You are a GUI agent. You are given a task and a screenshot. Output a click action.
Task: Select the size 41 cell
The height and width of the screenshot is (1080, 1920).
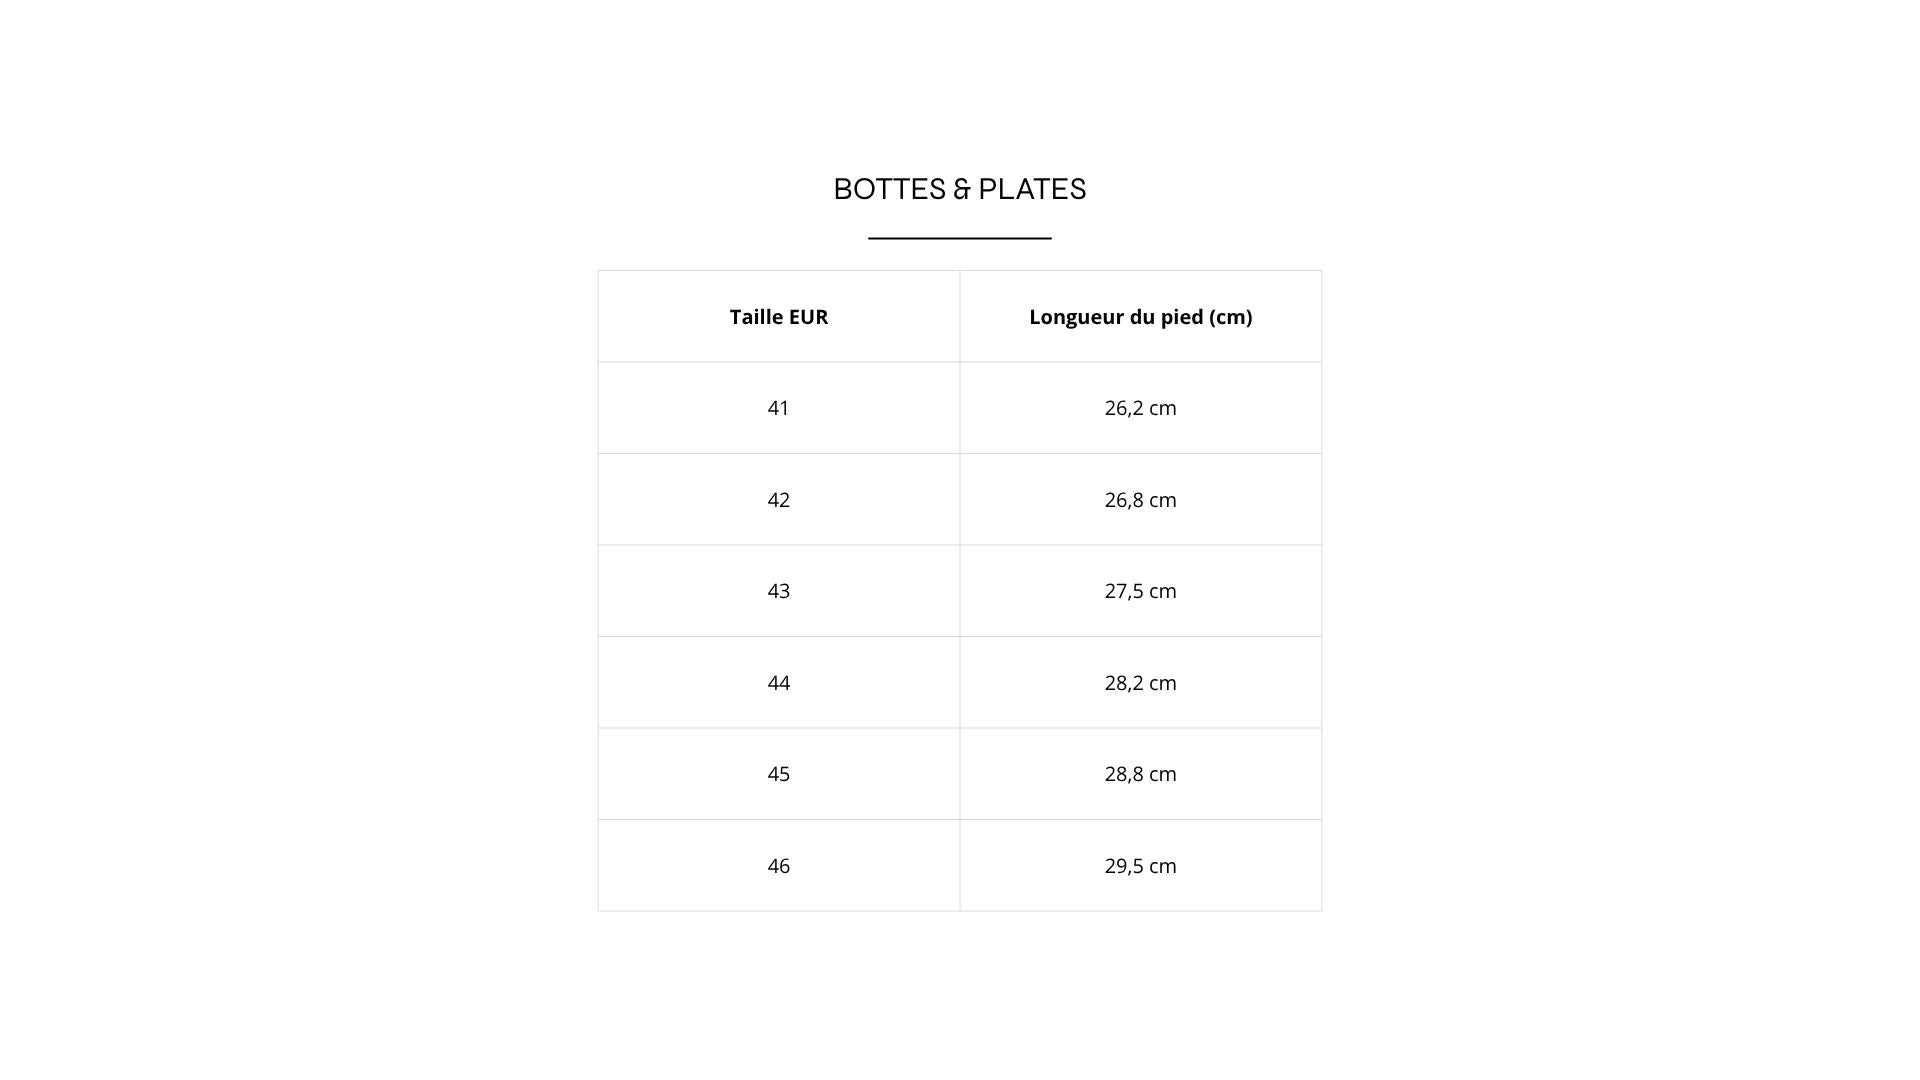778,408
